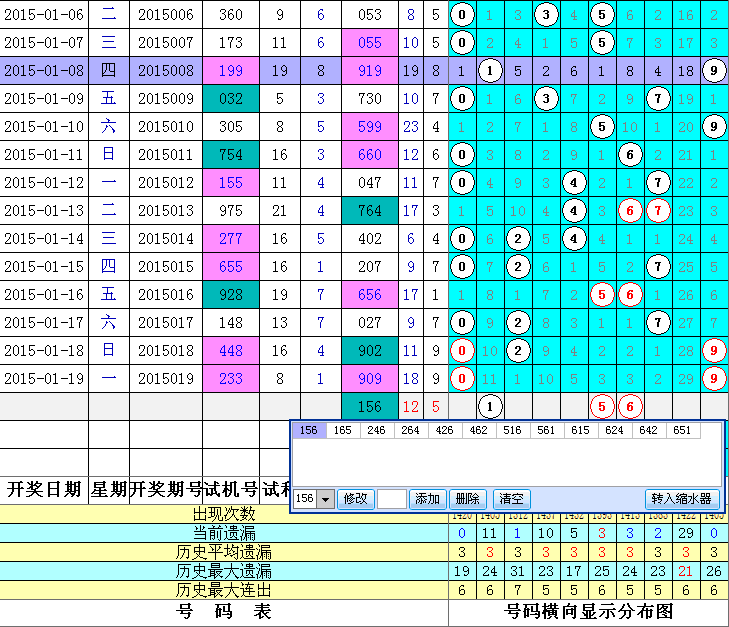
Task: Click the 修改 (modify) button
Action: coord(356,499)
